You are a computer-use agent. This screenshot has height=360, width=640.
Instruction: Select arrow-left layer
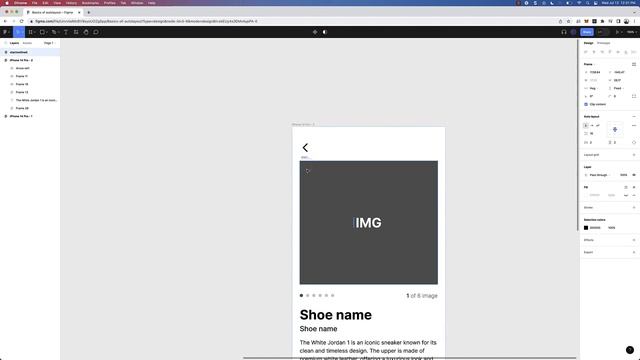22,68
